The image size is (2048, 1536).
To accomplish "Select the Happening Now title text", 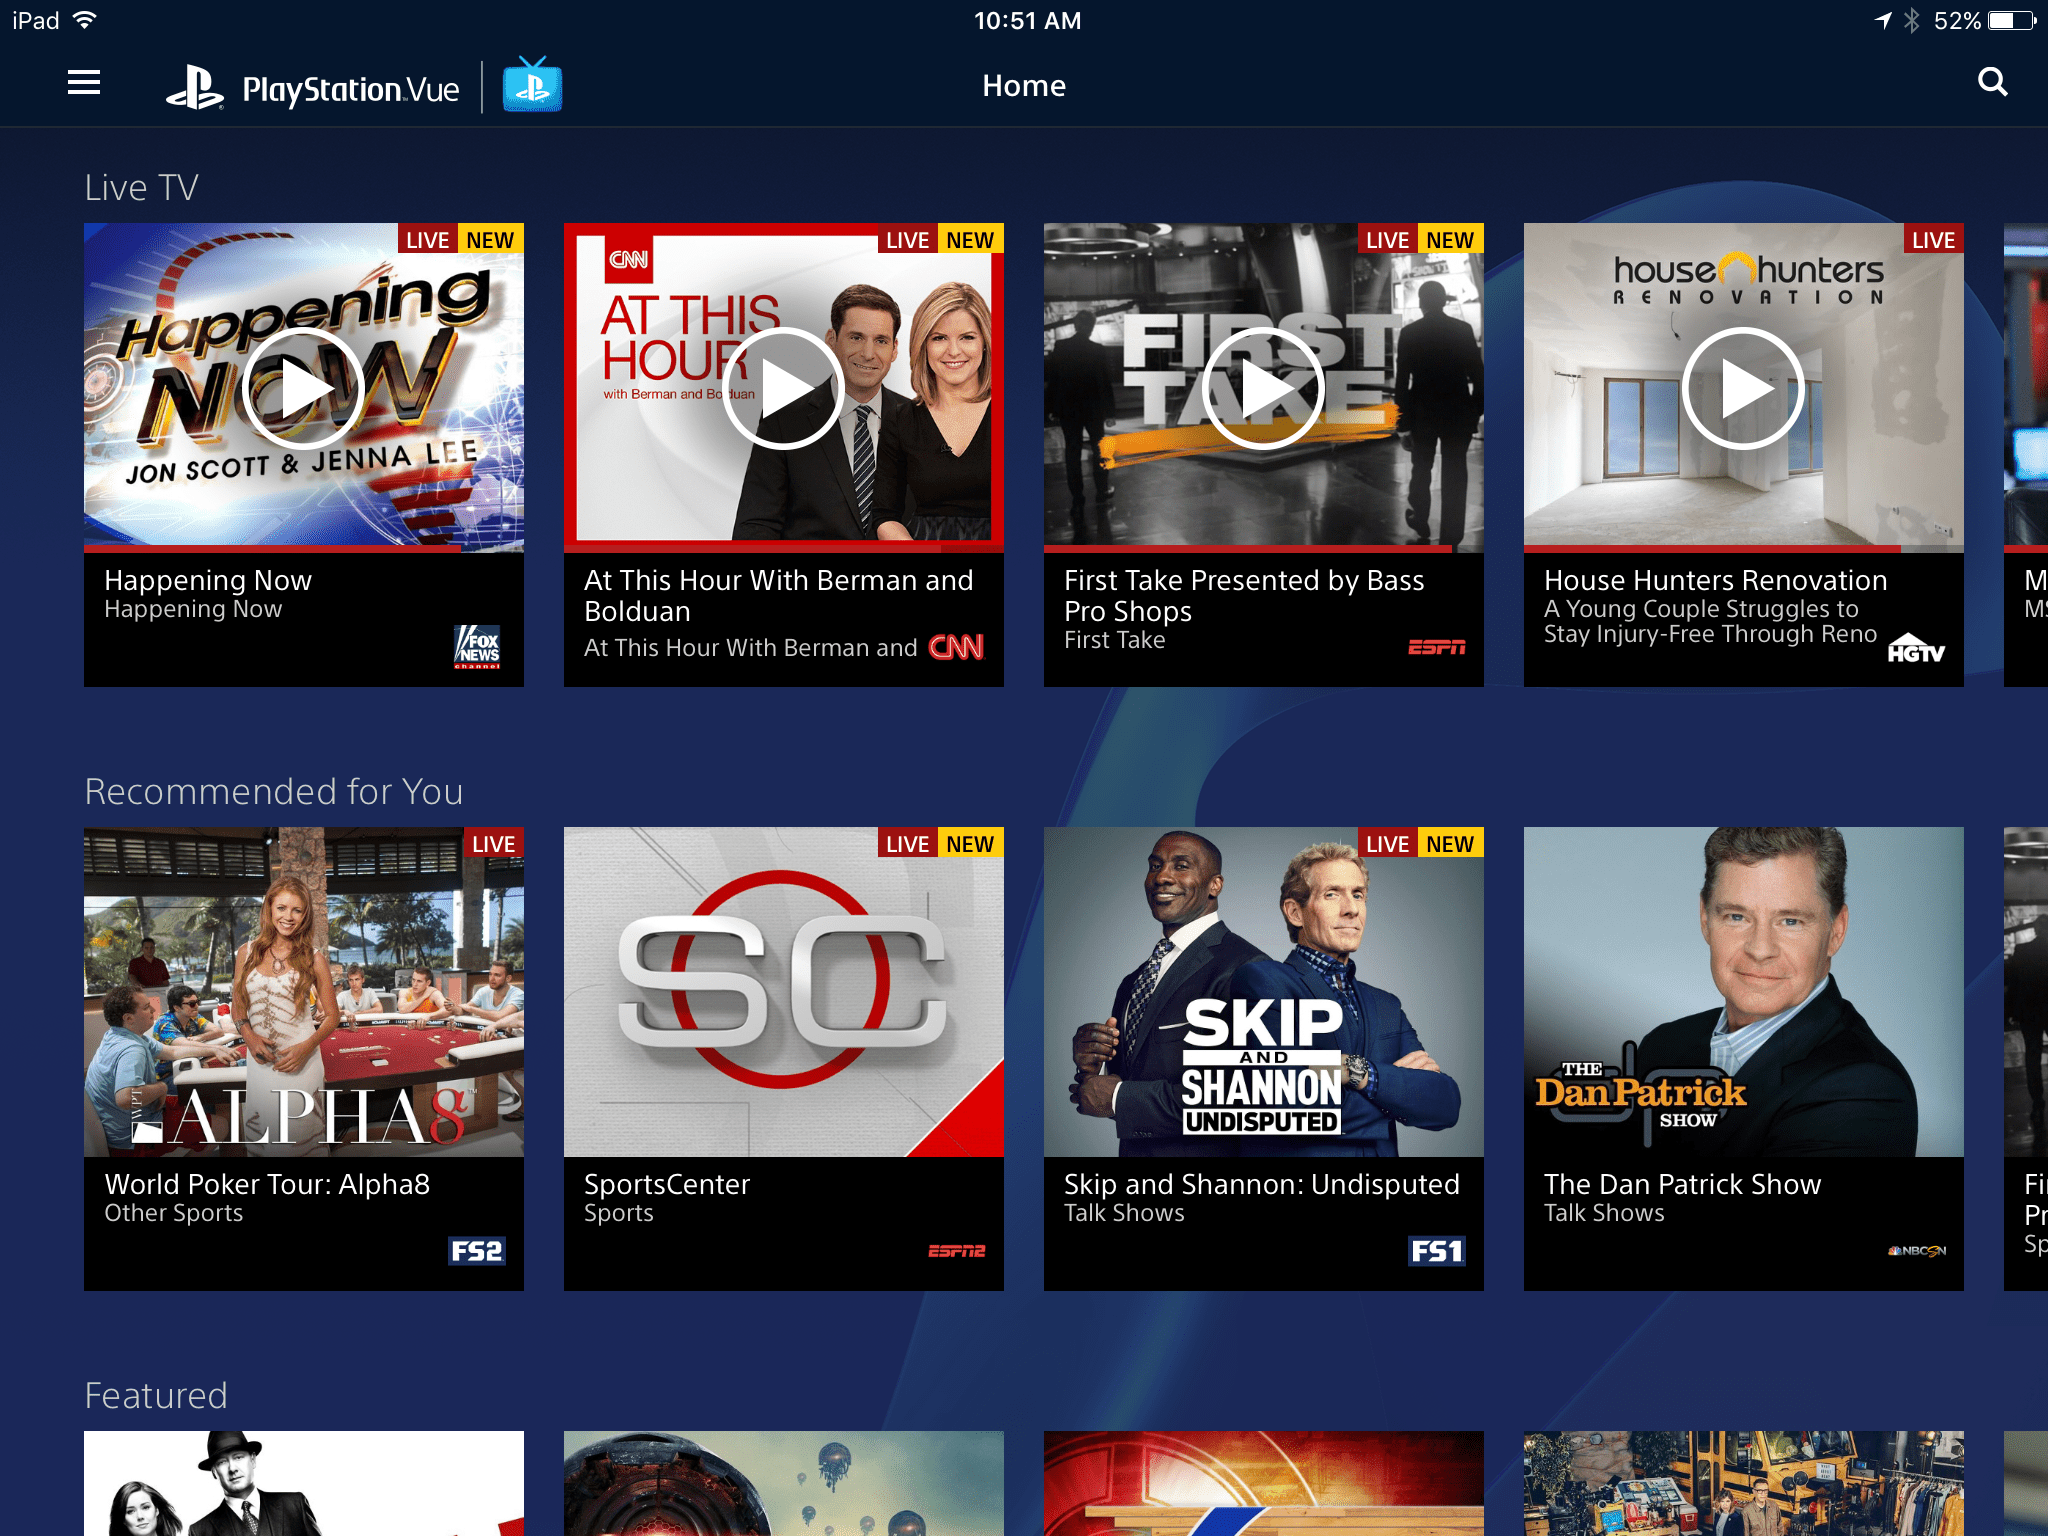I will click(208, 580).
